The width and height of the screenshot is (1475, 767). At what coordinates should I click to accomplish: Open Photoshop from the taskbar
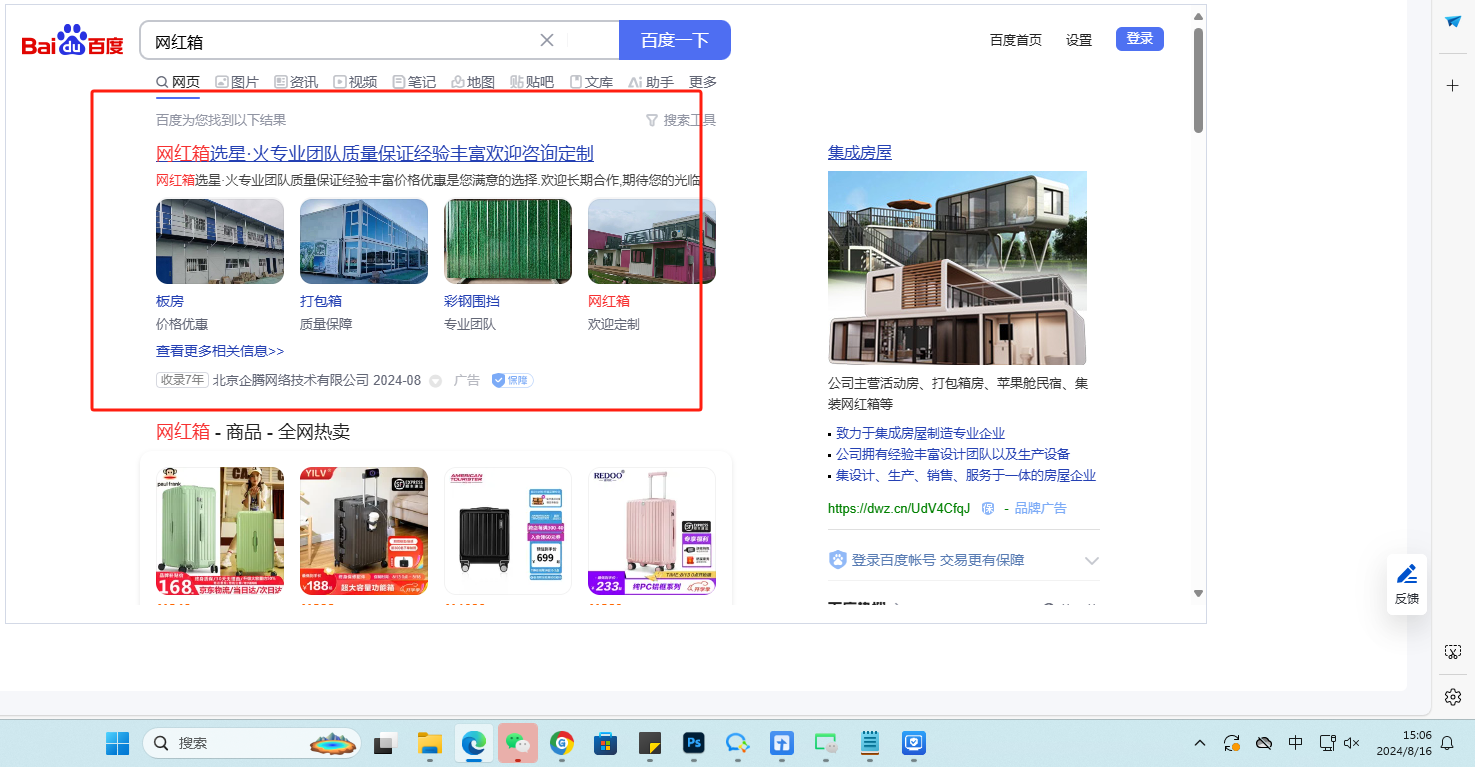[x=693, y=743]
